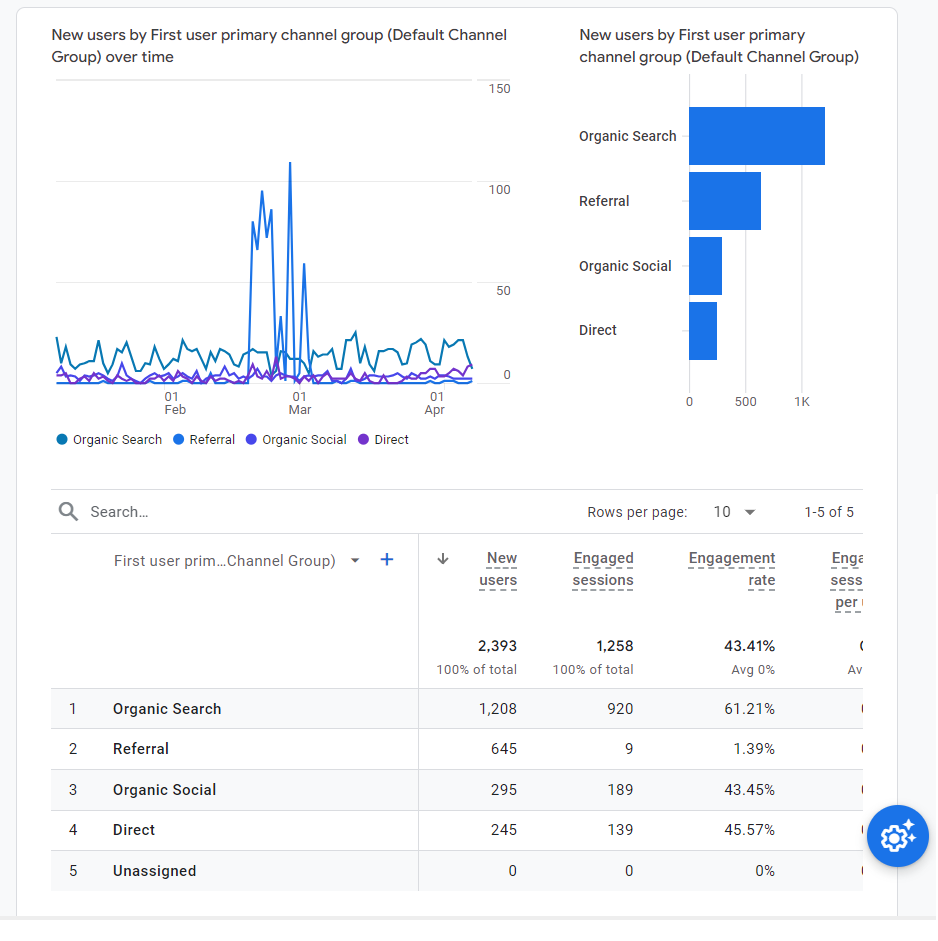
Task: Sort by Engagement rate column header
Action: point(732,570)
